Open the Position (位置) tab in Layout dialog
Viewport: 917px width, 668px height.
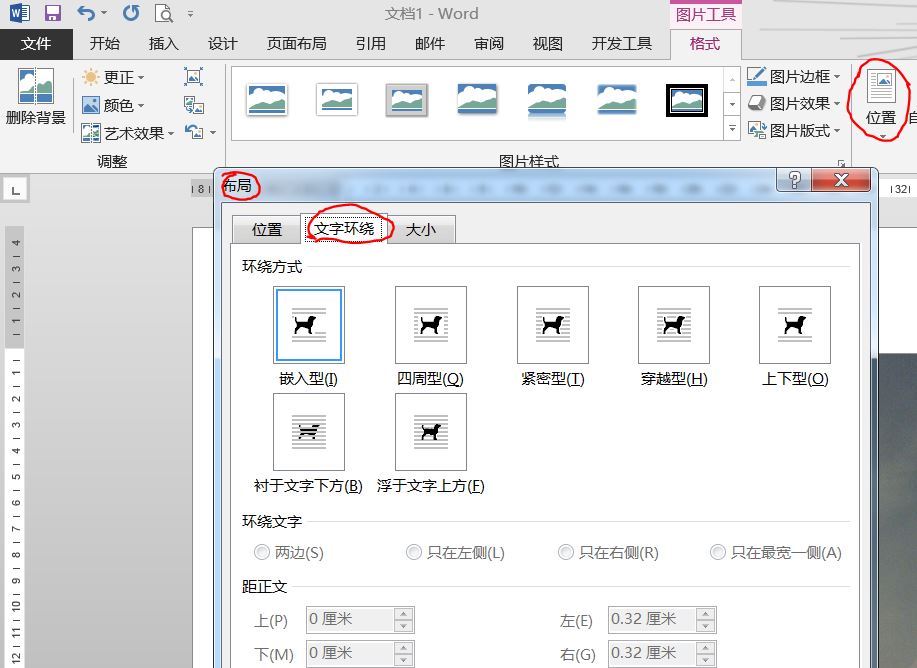267,229
